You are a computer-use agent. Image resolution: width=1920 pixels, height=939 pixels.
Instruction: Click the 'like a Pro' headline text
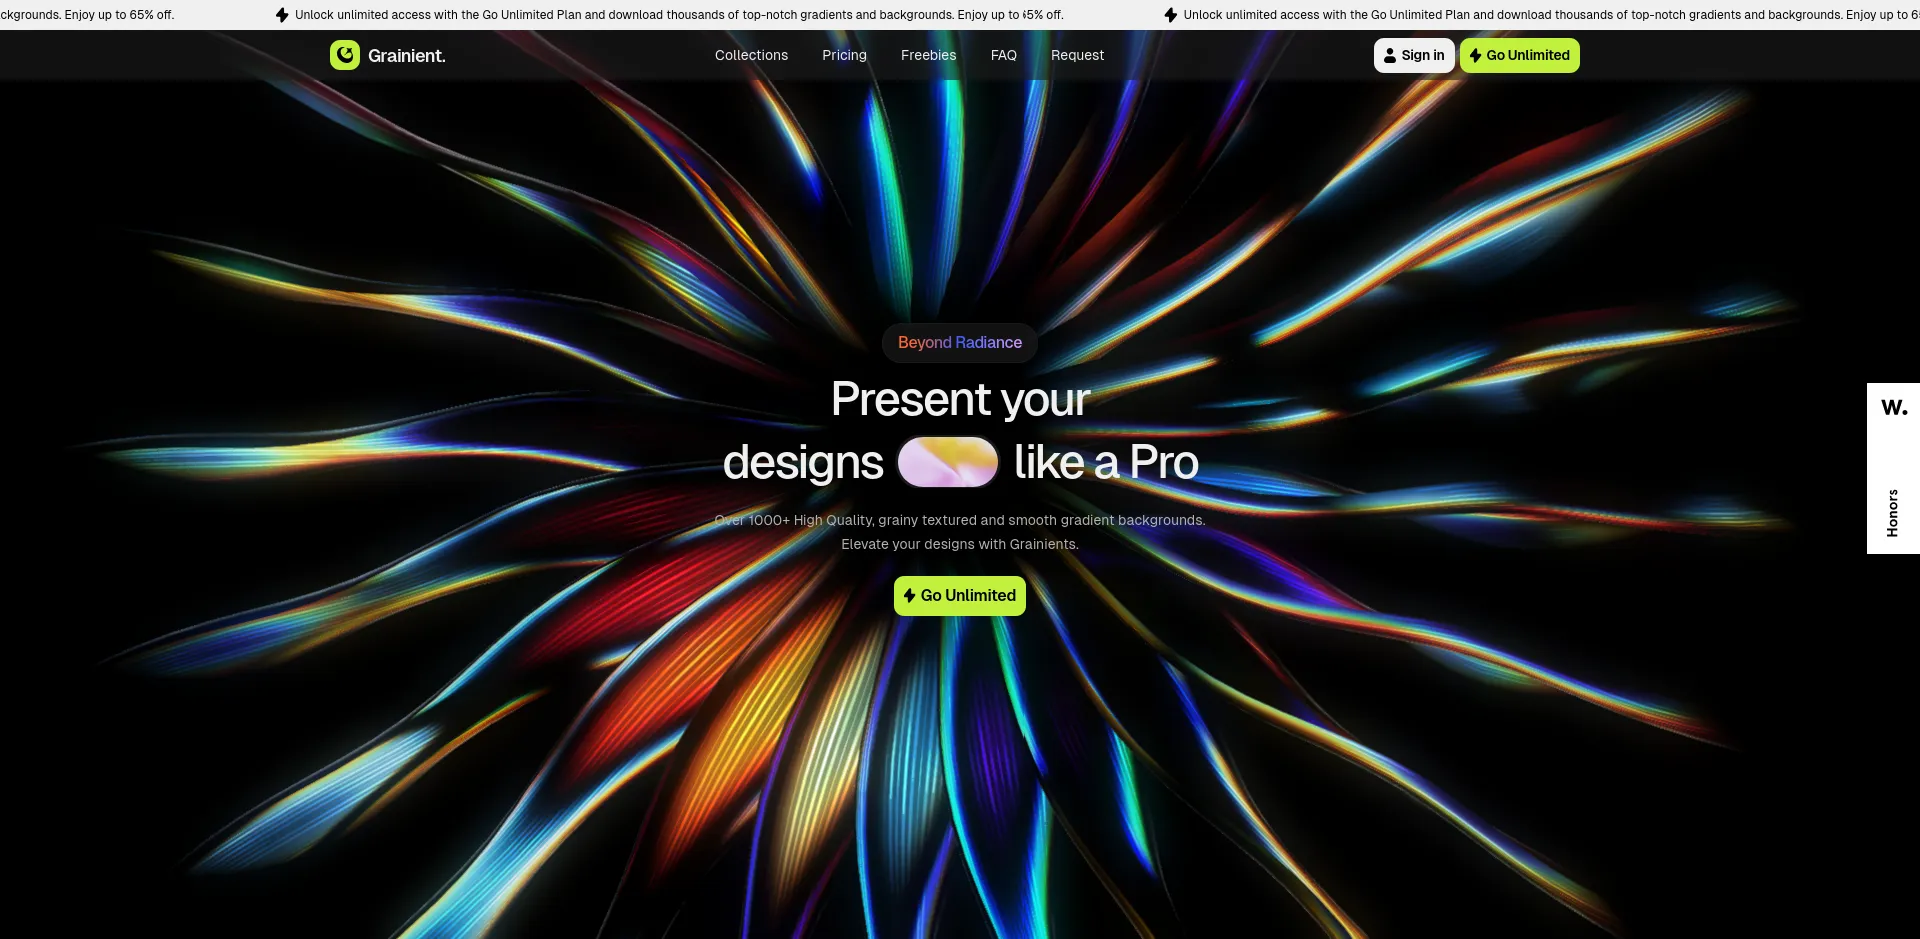click(x=1106, y=462)
